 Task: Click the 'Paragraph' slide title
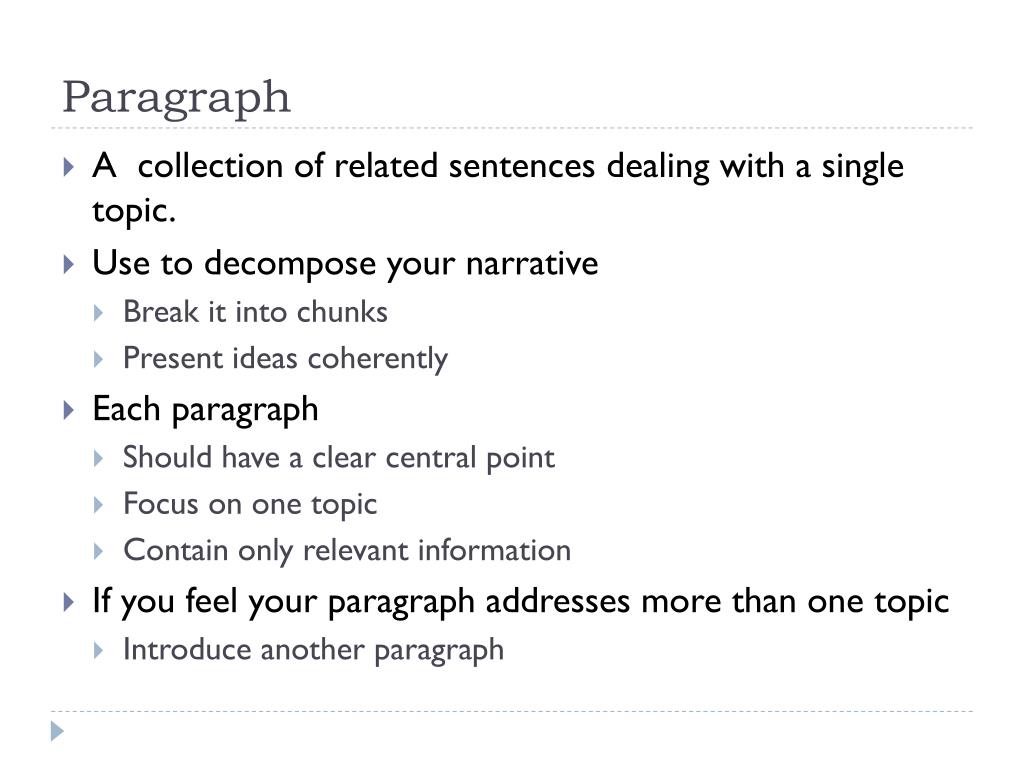(176, 99)
